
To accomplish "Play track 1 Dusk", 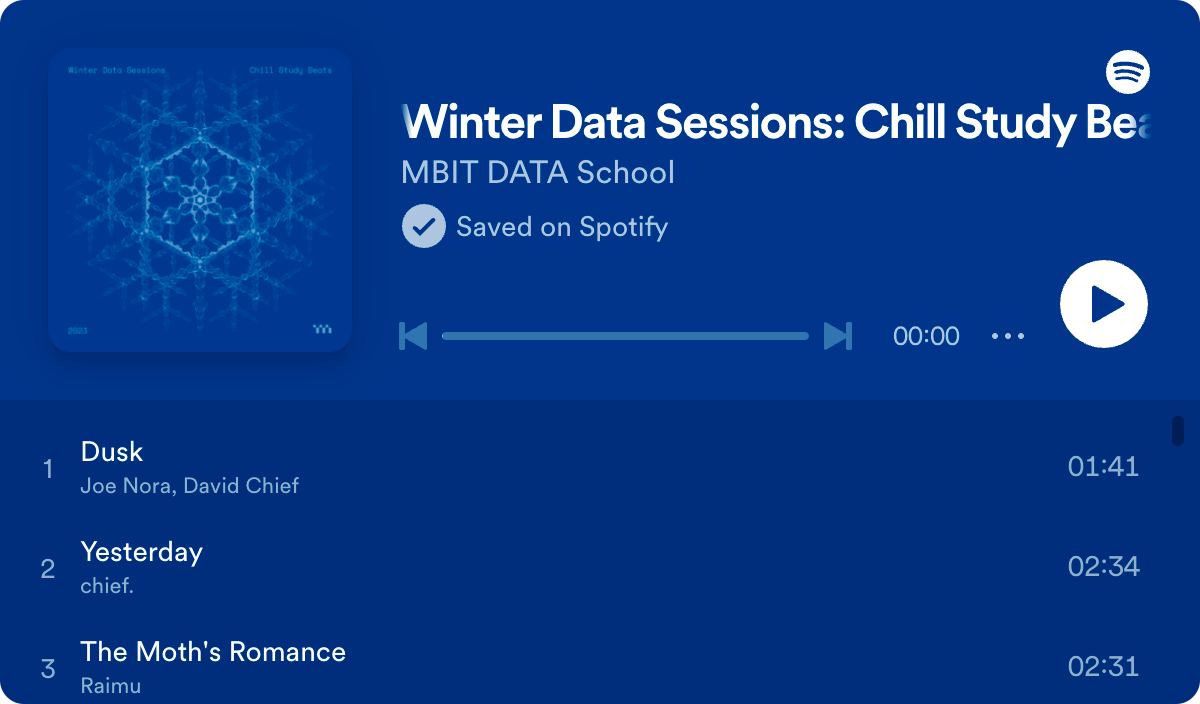I will [600, 467].
